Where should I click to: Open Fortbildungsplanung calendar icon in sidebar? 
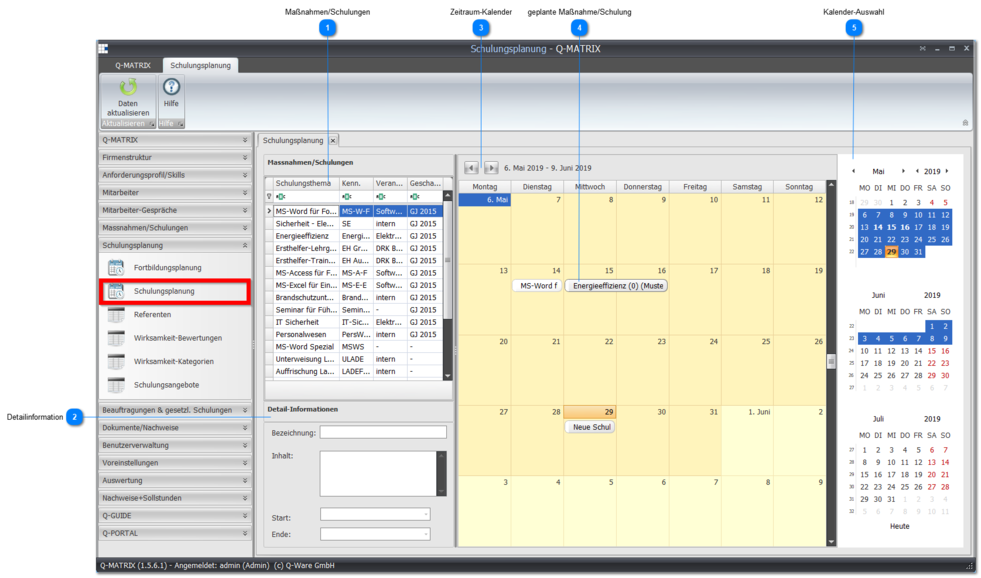116,268
